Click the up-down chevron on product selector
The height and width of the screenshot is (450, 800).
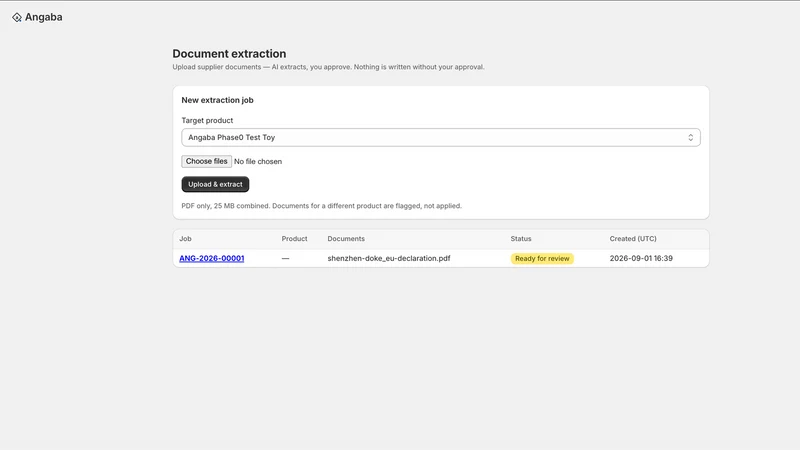pos(690,137)
